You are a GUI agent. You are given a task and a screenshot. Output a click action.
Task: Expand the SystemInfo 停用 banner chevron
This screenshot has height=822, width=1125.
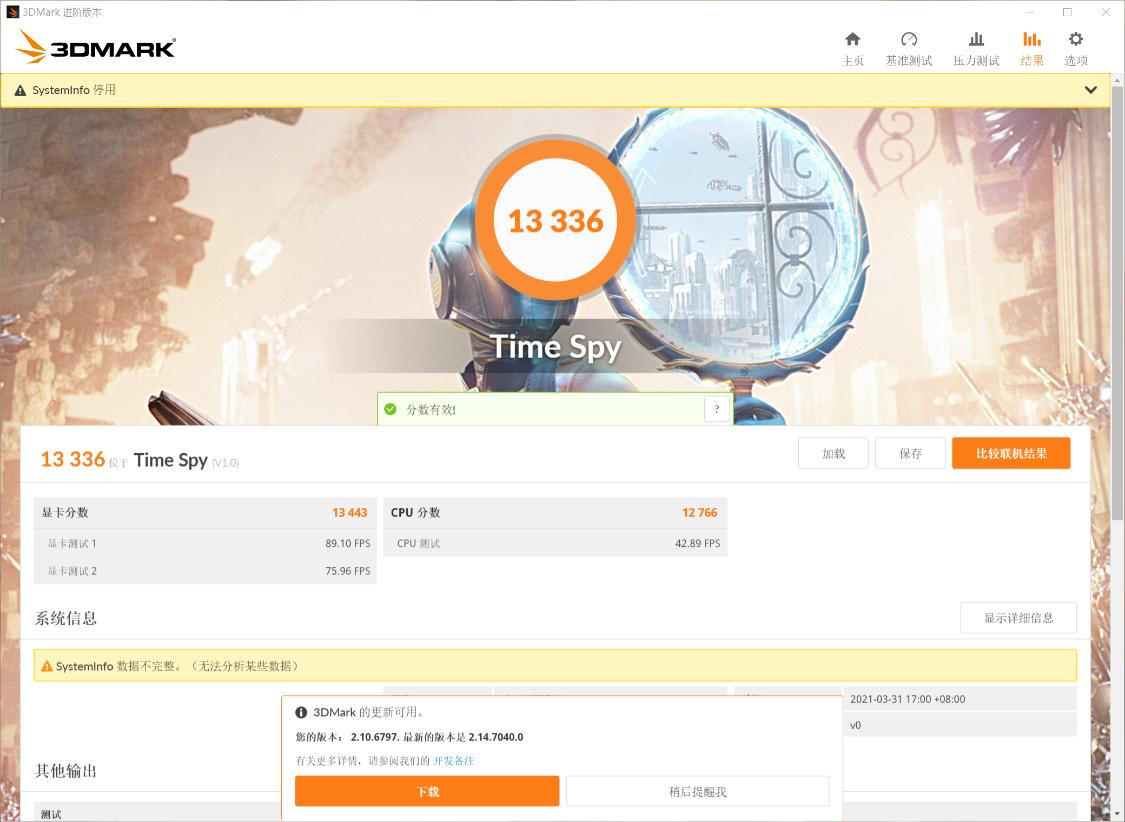pyautogui.click(x=1091, y=90)
